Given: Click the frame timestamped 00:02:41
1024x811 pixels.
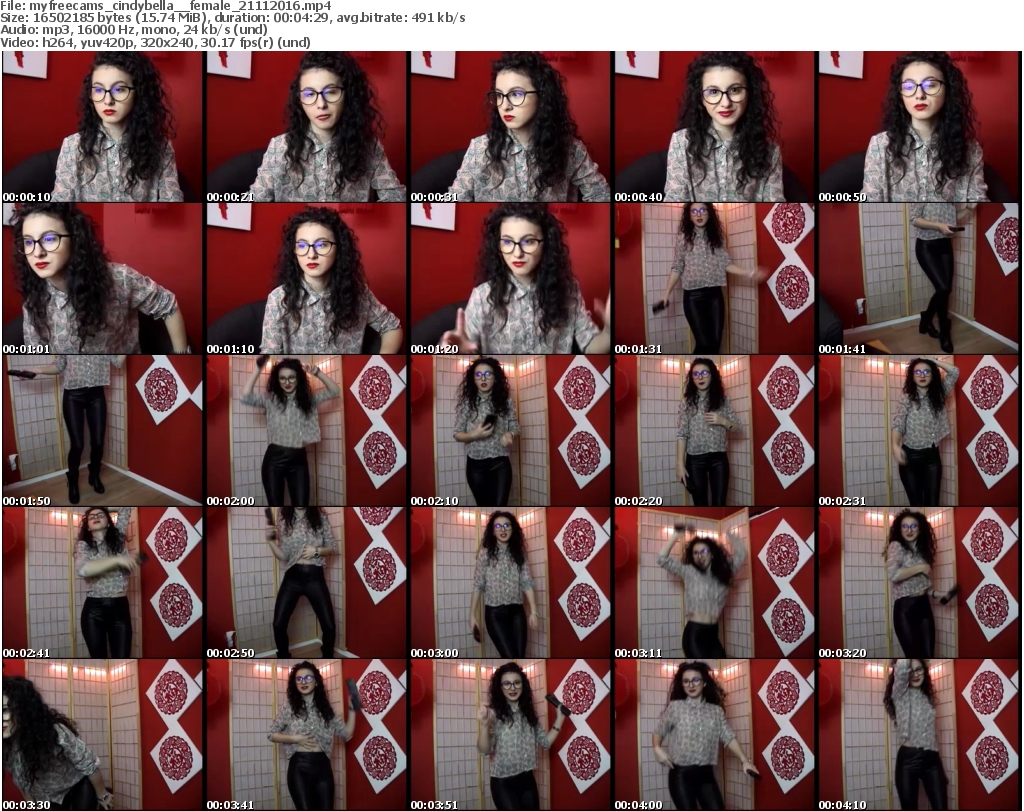Looking at the screenshot, I should 103,583.
